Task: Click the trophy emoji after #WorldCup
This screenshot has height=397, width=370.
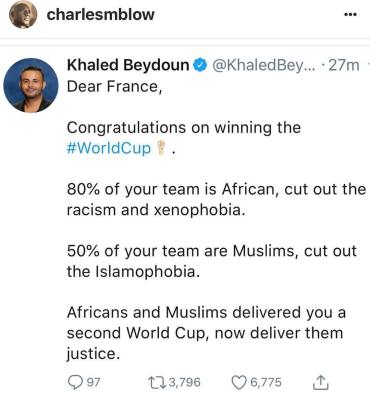Action: (x=161, y=148)
